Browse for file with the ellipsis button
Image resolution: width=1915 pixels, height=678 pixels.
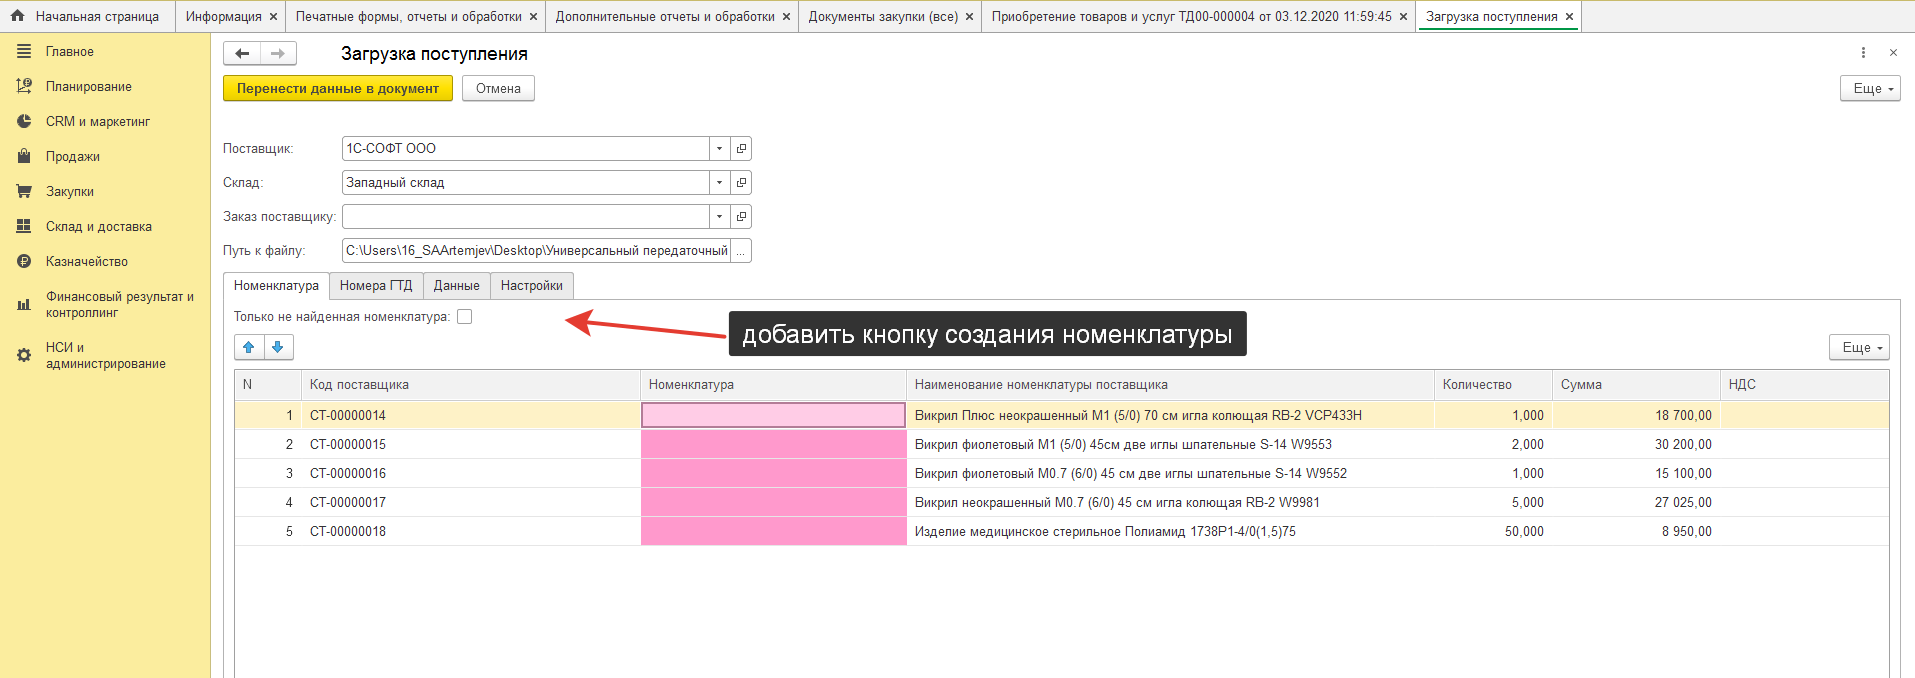point(741,251)
